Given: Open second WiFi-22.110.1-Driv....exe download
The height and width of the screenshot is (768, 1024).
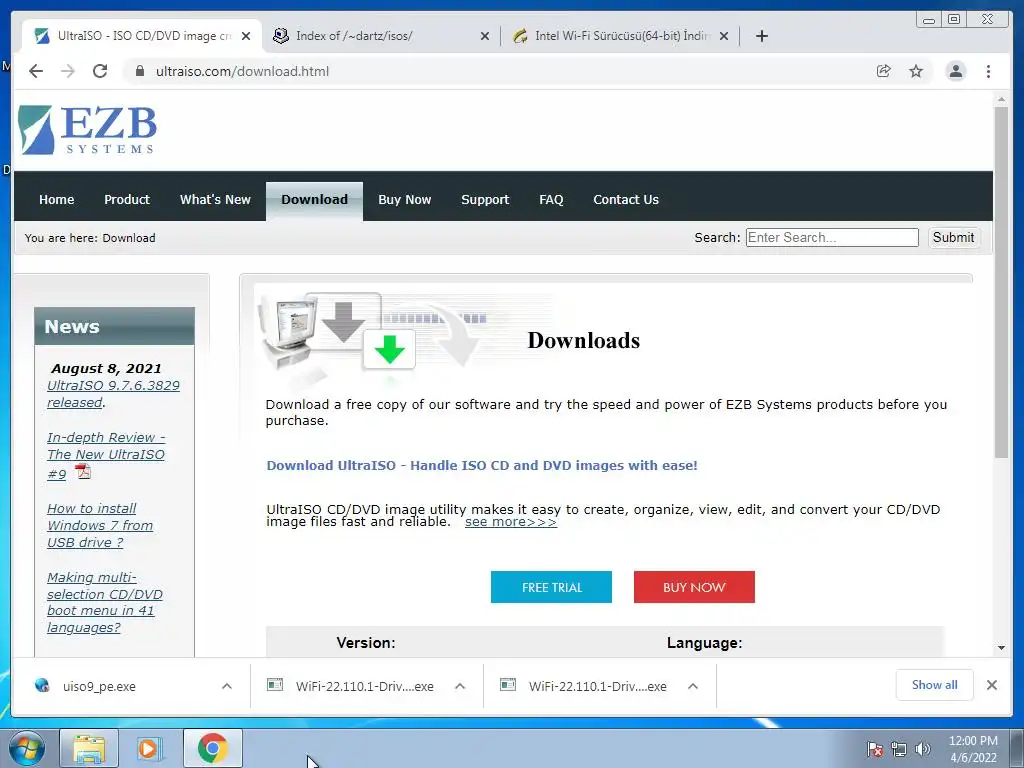Looking at the screenshot, I should click(x=584, y=686).
